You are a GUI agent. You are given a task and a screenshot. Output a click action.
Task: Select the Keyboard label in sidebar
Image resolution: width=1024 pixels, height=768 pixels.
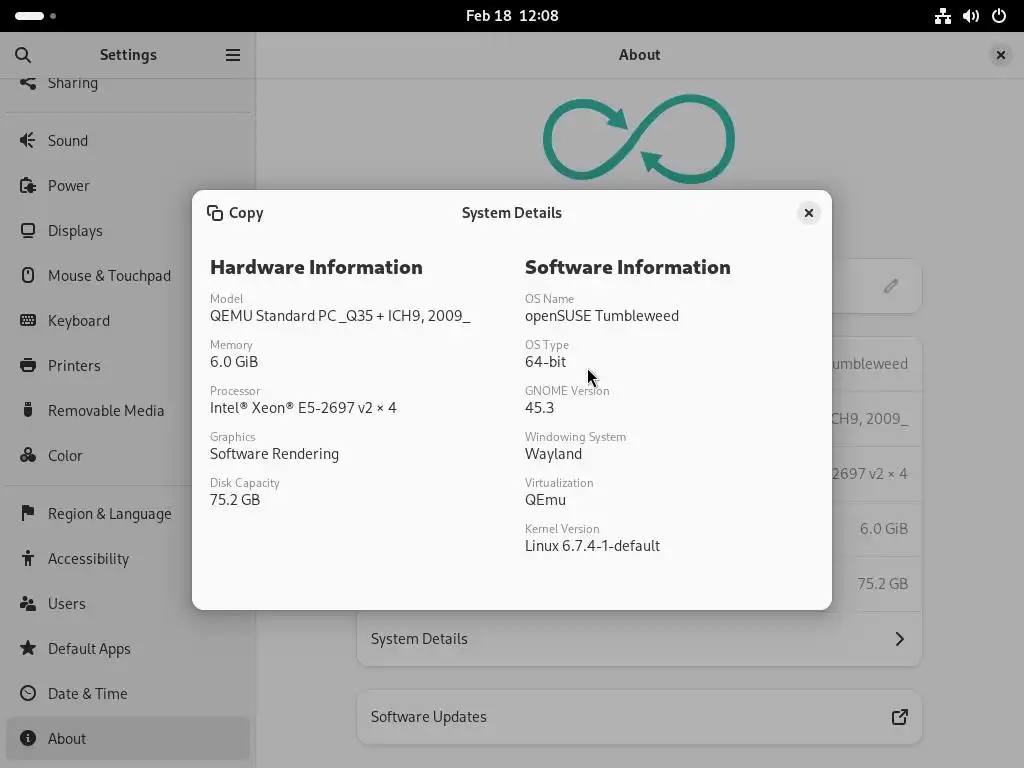tap(79, 321)
